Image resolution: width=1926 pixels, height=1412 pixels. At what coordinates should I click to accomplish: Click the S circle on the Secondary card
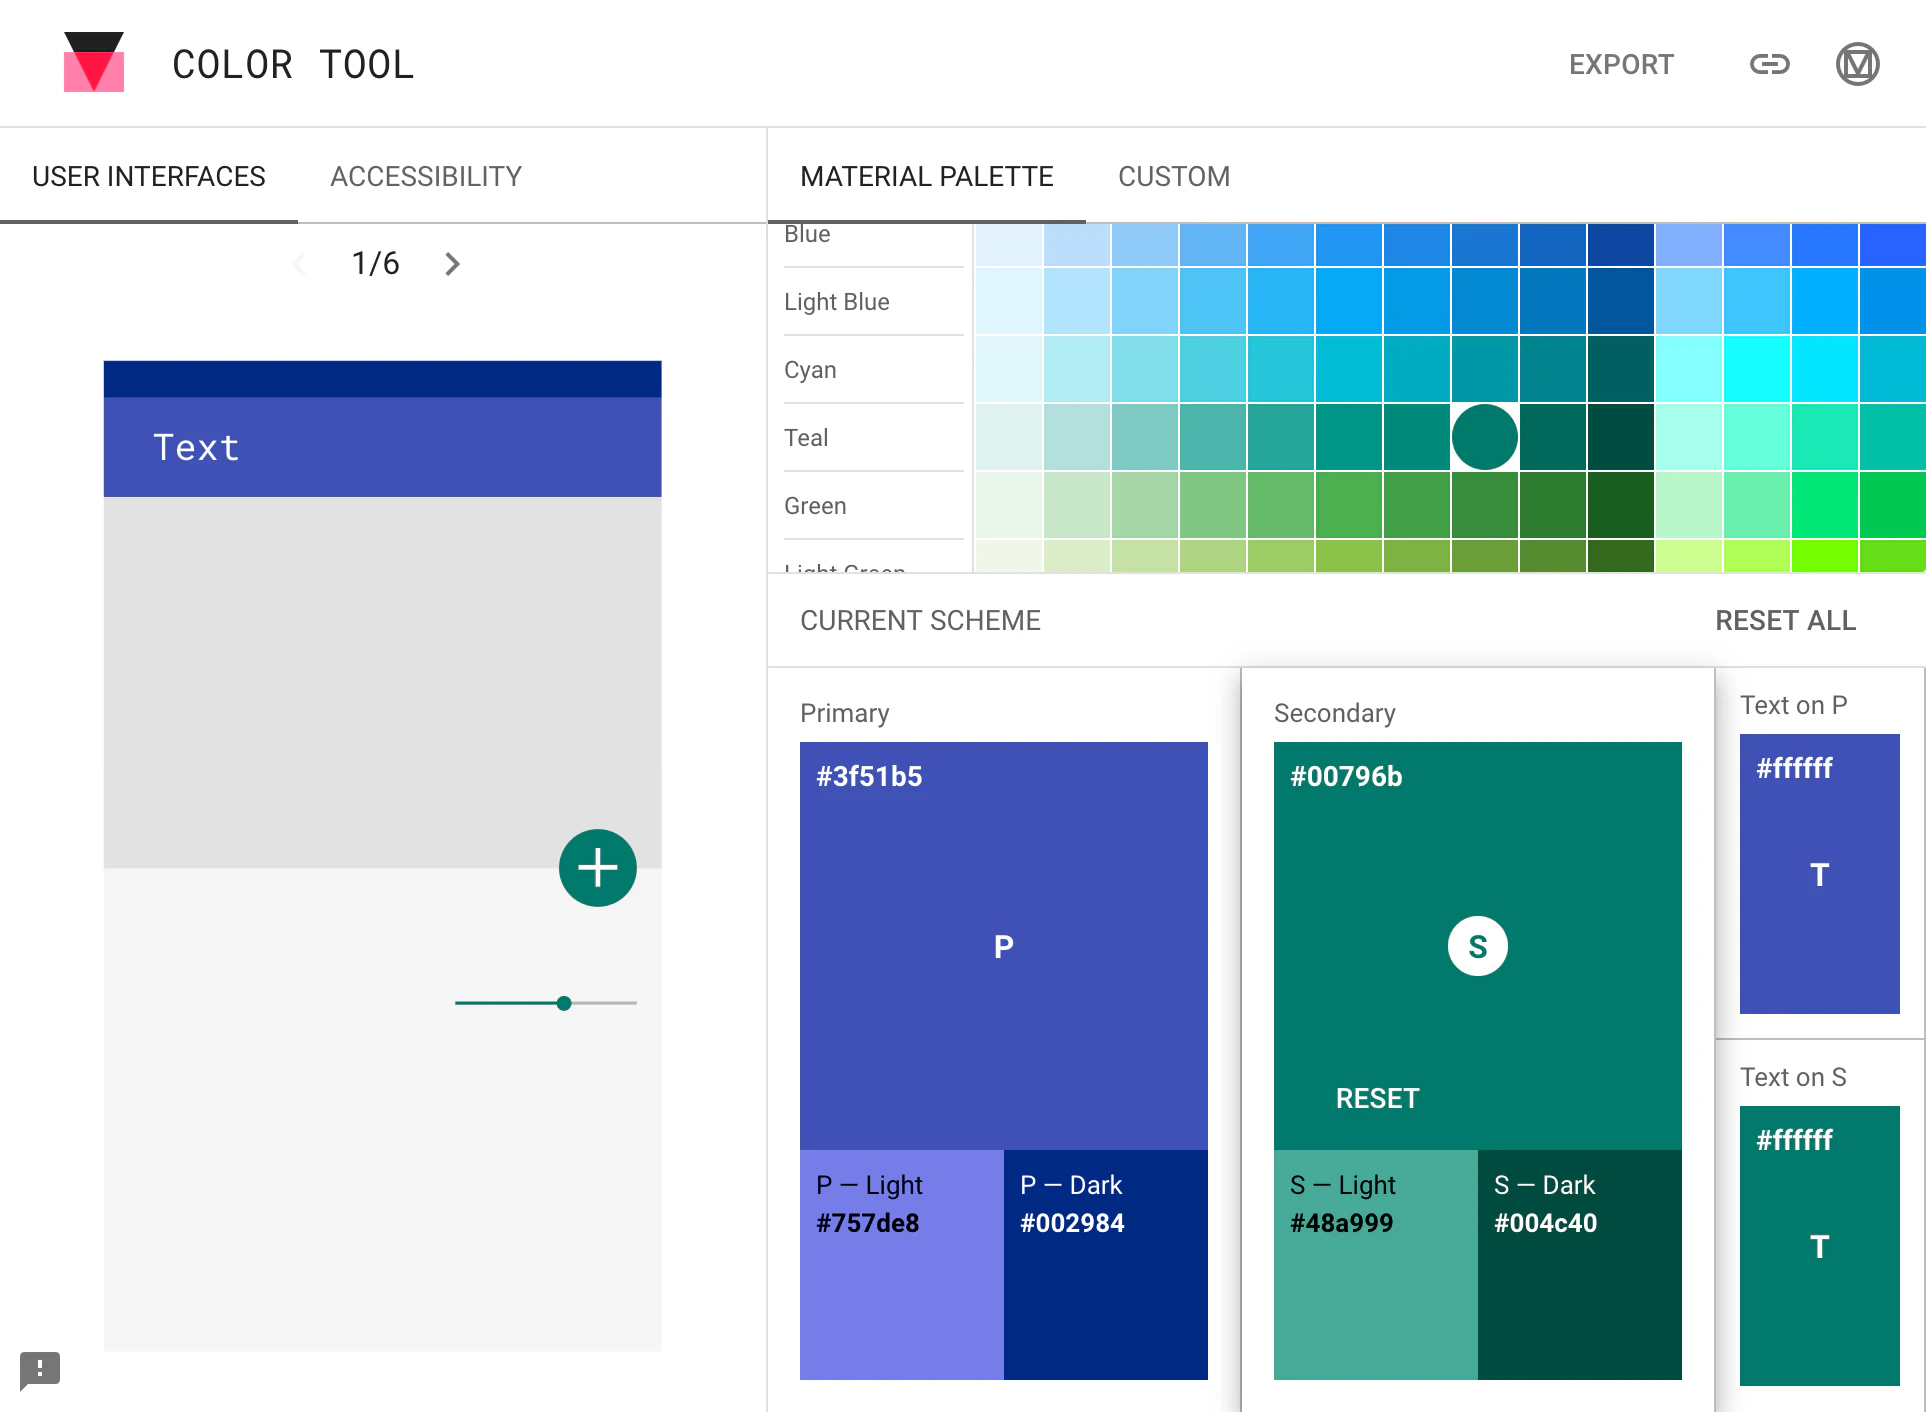(x=1477, y=945)
